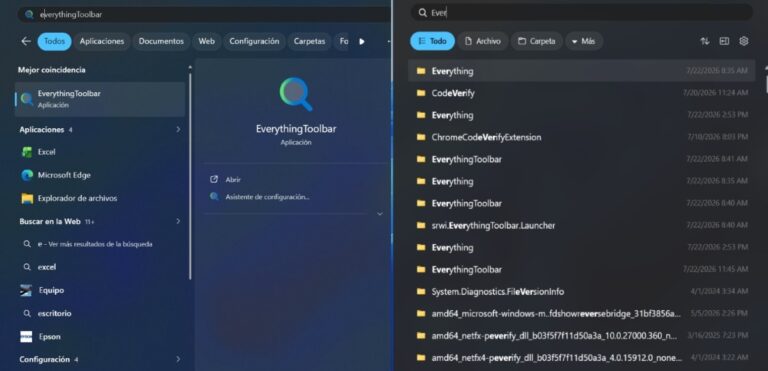
Task: Focus the Windows search field containing 'everythingToolbar'
Action: tap(203, 14)
